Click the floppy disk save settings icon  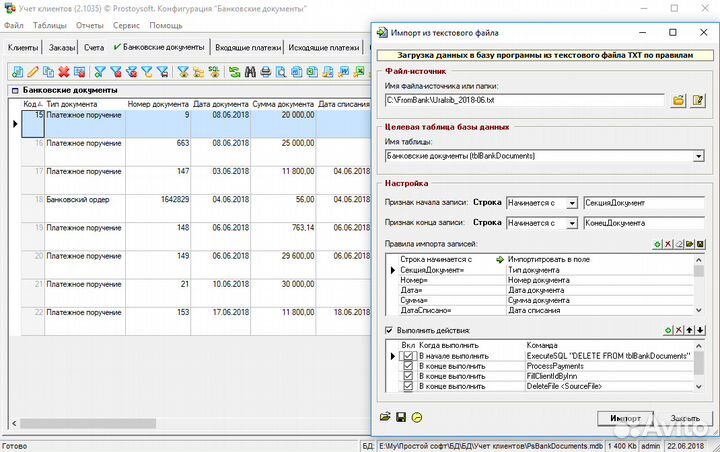(401, 416)
